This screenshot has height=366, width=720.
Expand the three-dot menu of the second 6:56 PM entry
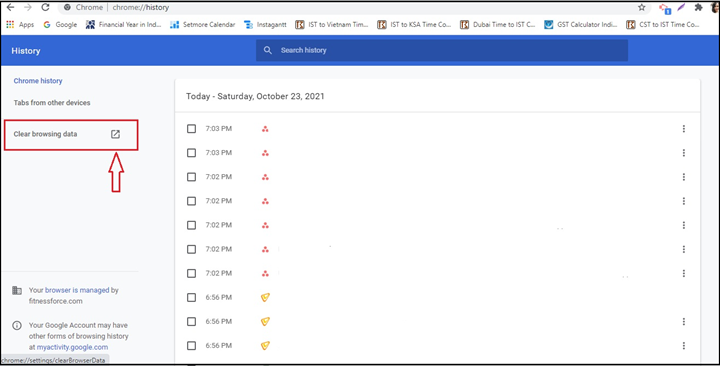[x=684, y=322]
